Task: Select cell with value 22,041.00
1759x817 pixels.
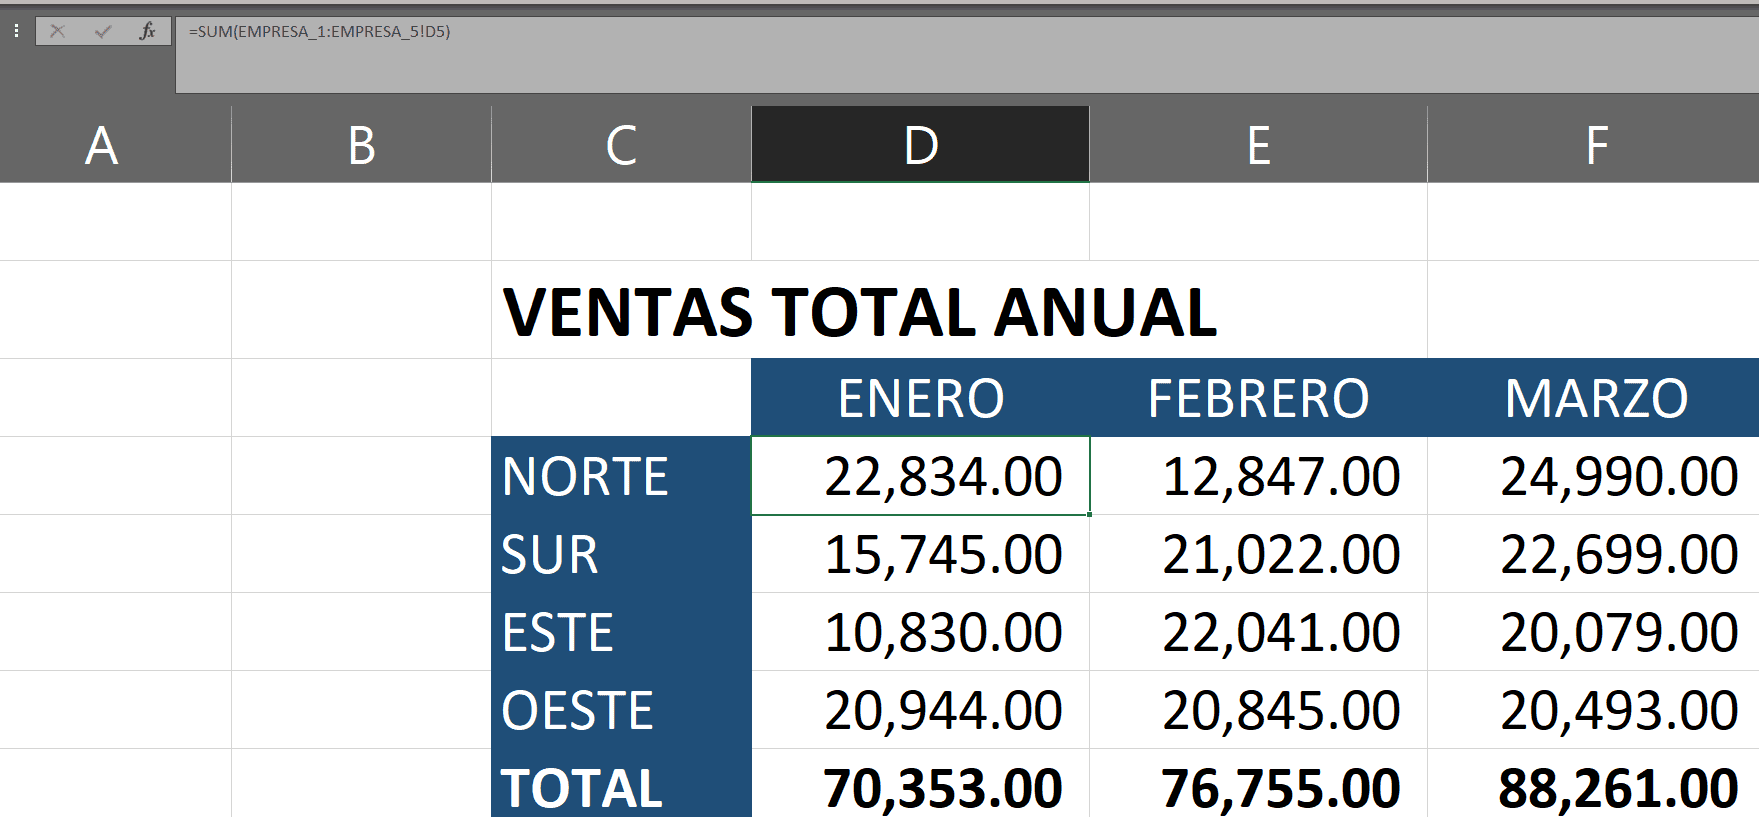Action: (1258, 632)
